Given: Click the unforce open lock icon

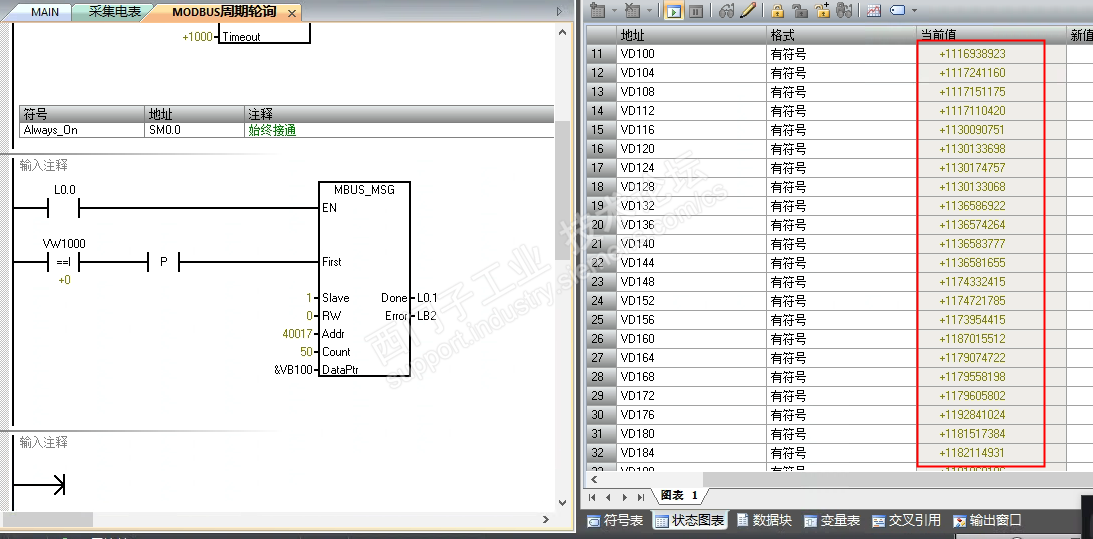Looking at the screenshot, I should point(800,10).
